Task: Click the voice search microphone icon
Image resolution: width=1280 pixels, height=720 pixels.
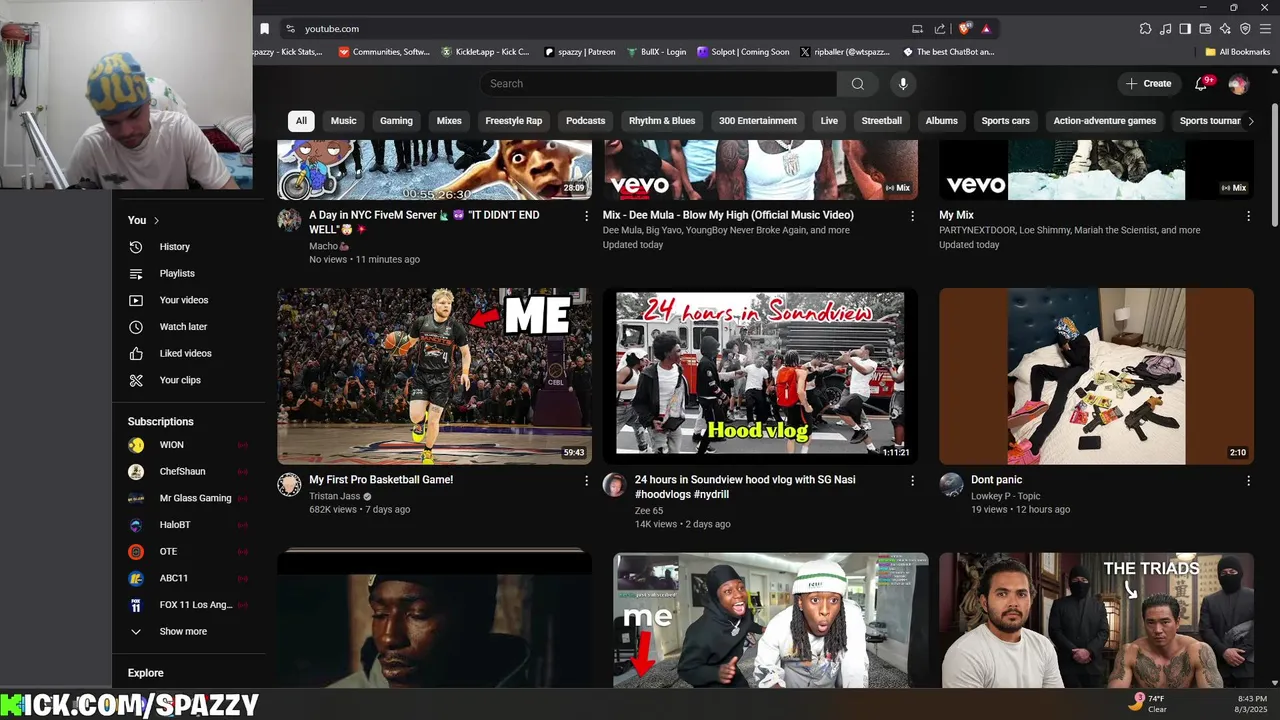Action: (903, 84)
